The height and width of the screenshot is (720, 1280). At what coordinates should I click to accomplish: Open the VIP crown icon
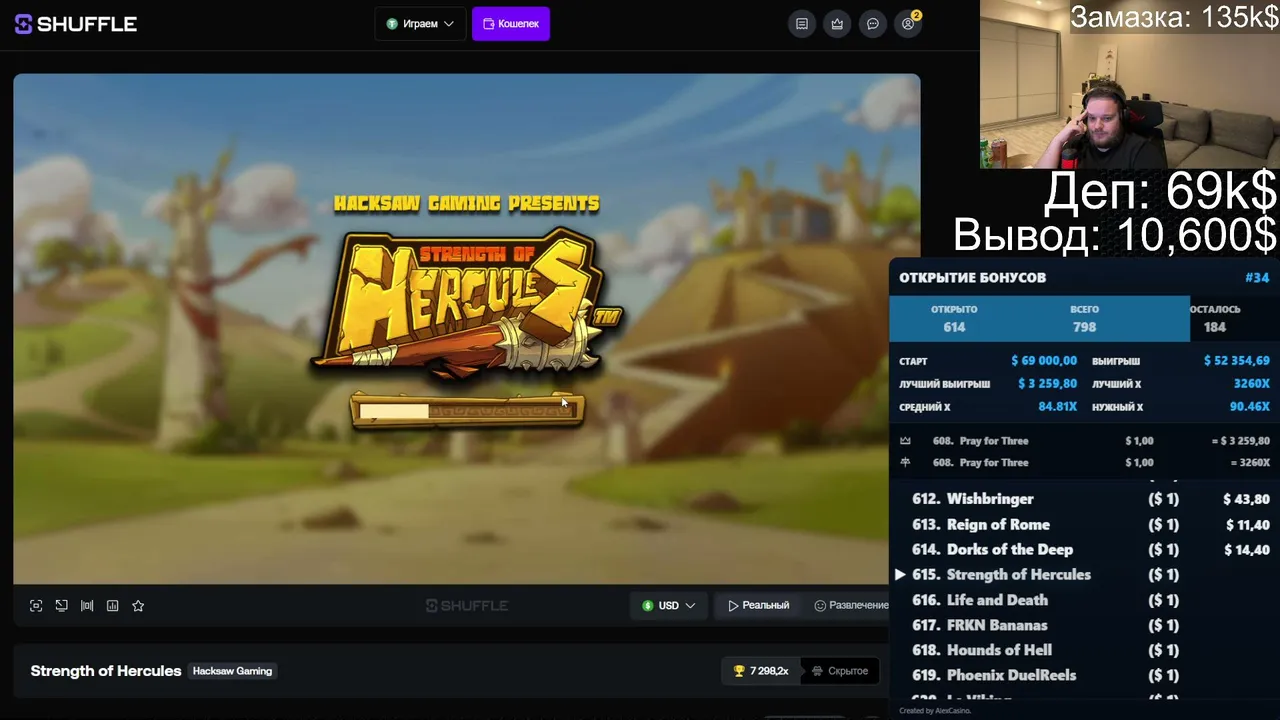tap(837, 24)
